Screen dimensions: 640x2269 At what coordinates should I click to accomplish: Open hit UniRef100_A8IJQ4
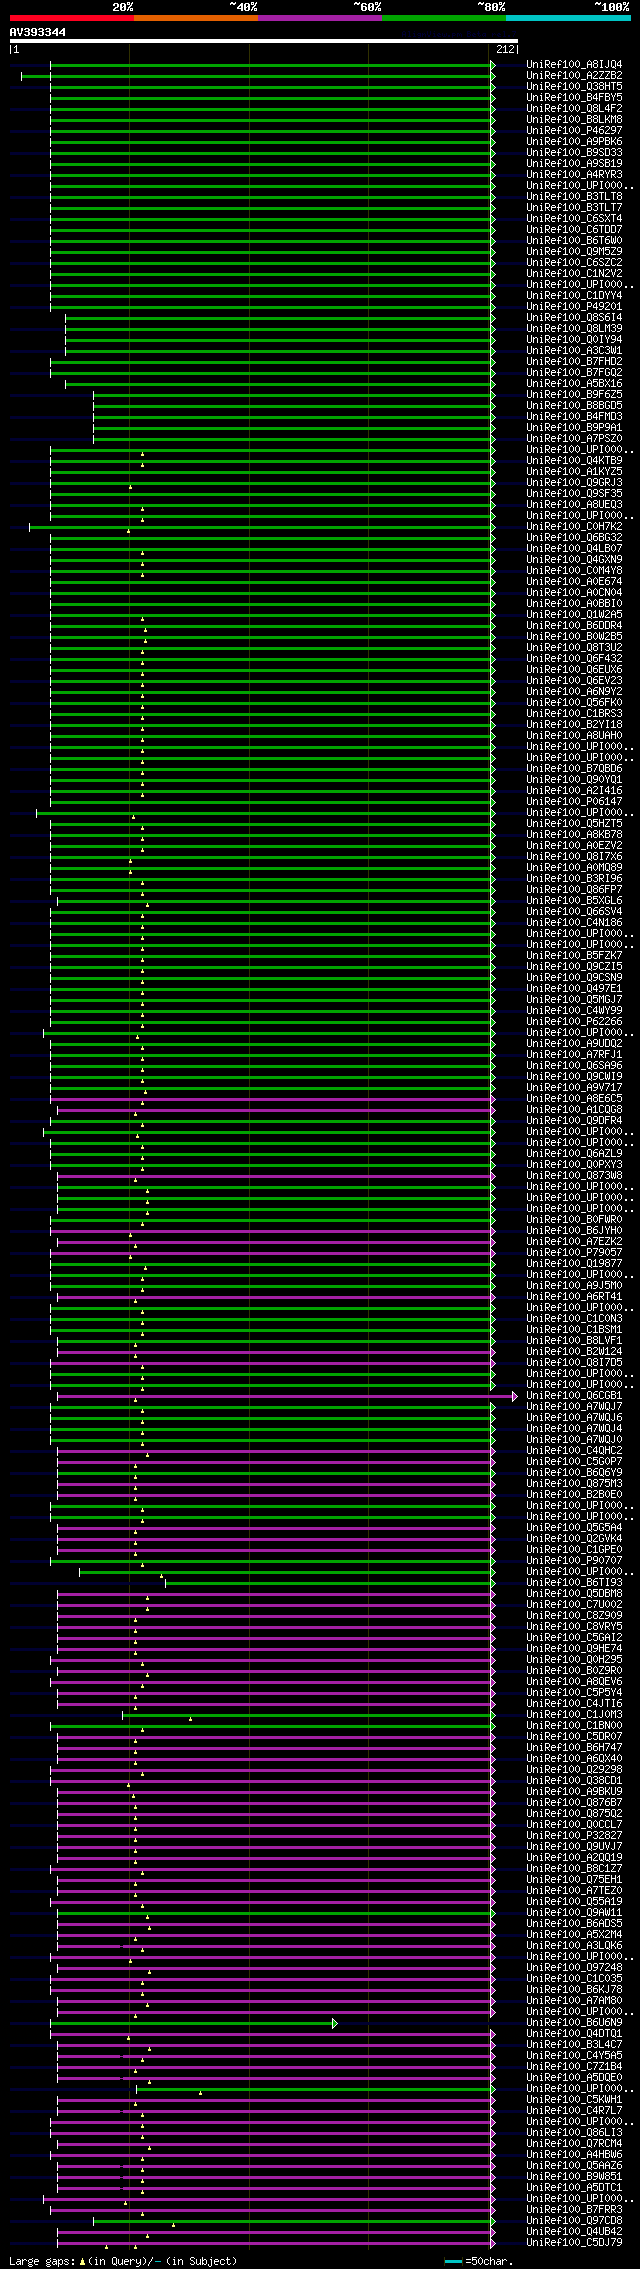click(574, 64)
